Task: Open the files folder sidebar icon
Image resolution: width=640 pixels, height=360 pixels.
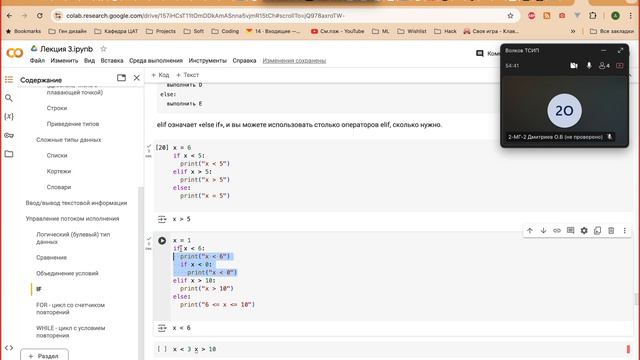Action: click(x=9, y=154)
